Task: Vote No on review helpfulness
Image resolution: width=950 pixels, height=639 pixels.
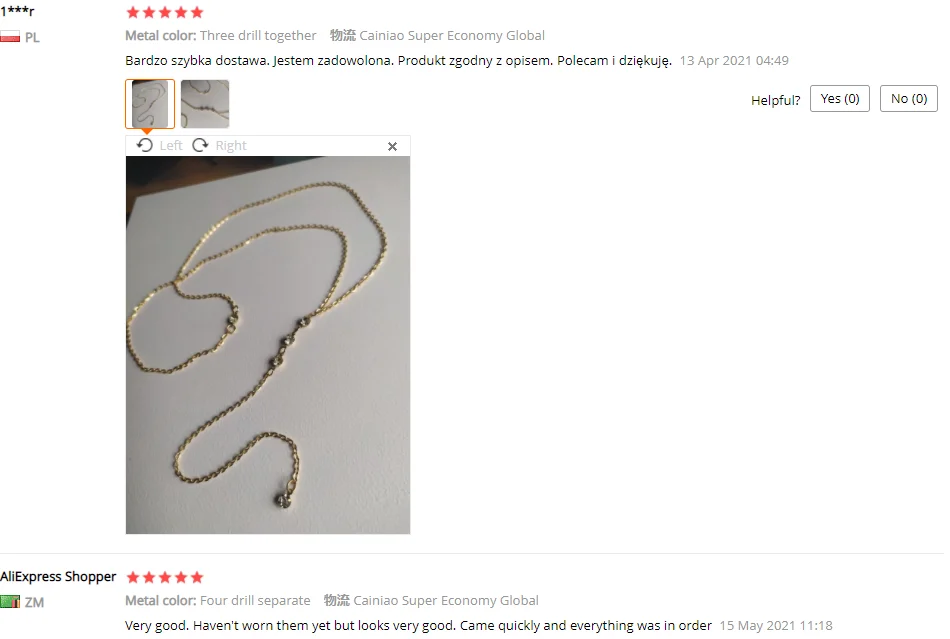Action: coord(909,99)
